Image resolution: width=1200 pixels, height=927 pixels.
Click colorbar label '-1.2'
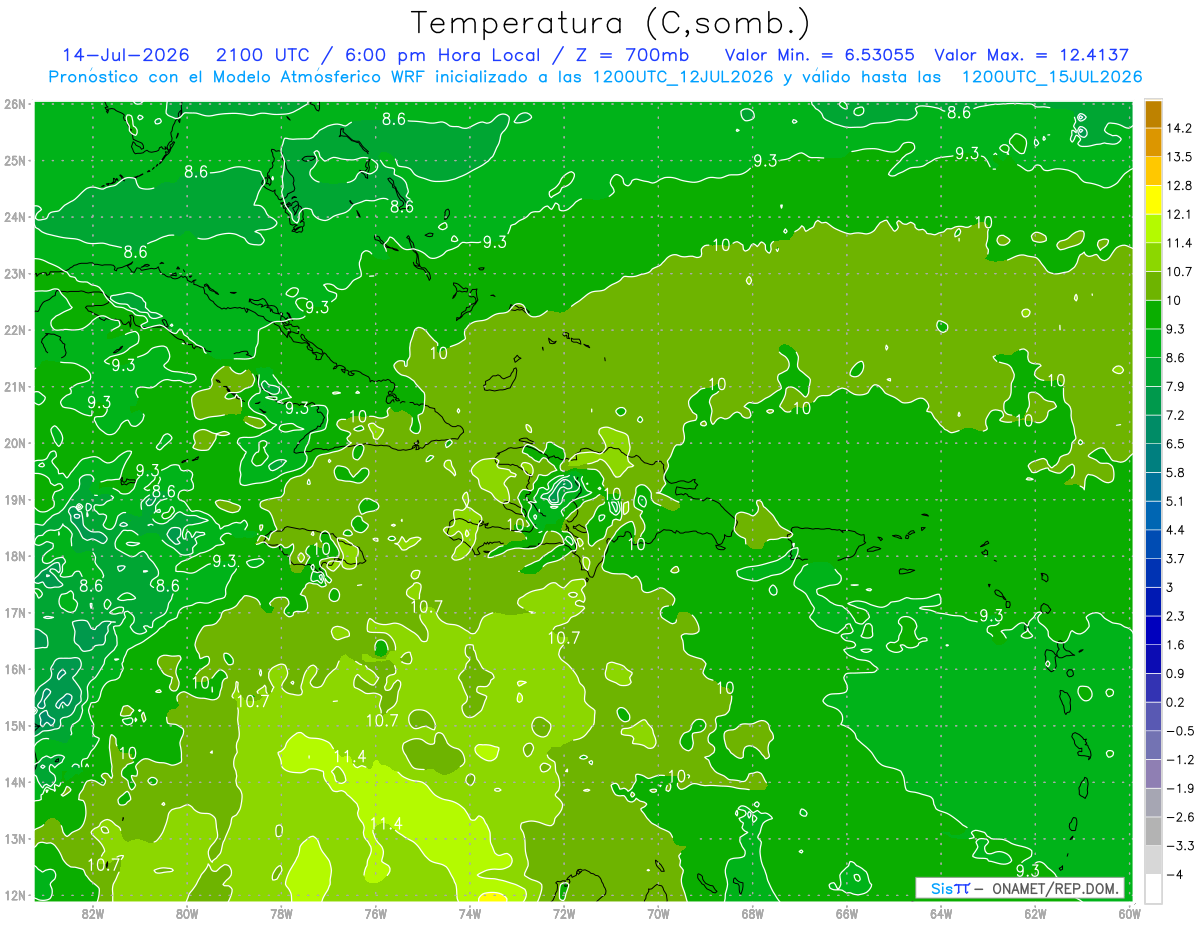(1180, 759)
